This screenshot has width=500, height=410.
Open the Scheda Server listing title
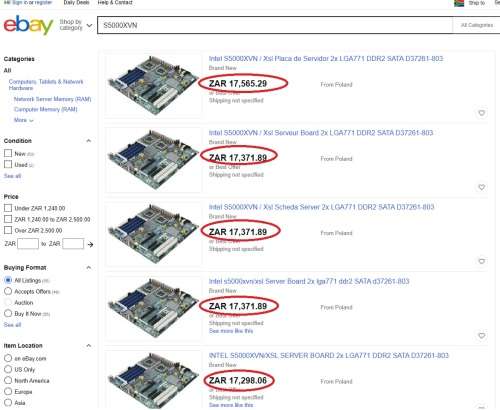click(x=321, y=207)
